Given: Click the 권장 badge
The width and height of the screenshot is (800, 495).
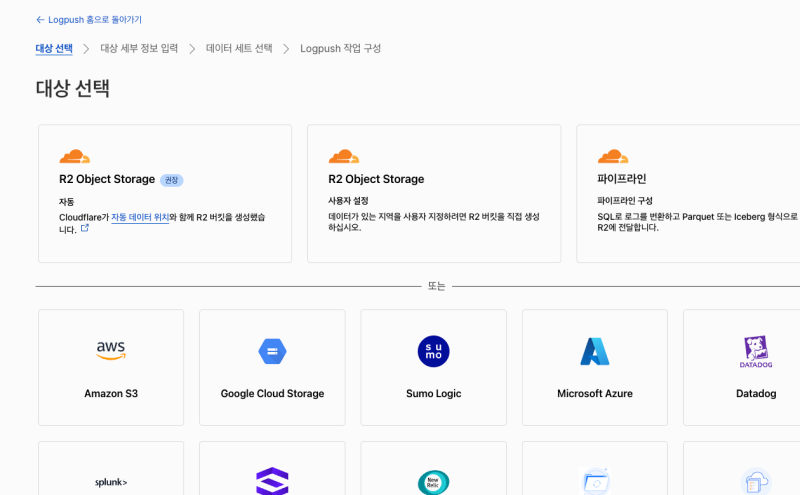Looking at the screenshot, I should click(171, 180).
